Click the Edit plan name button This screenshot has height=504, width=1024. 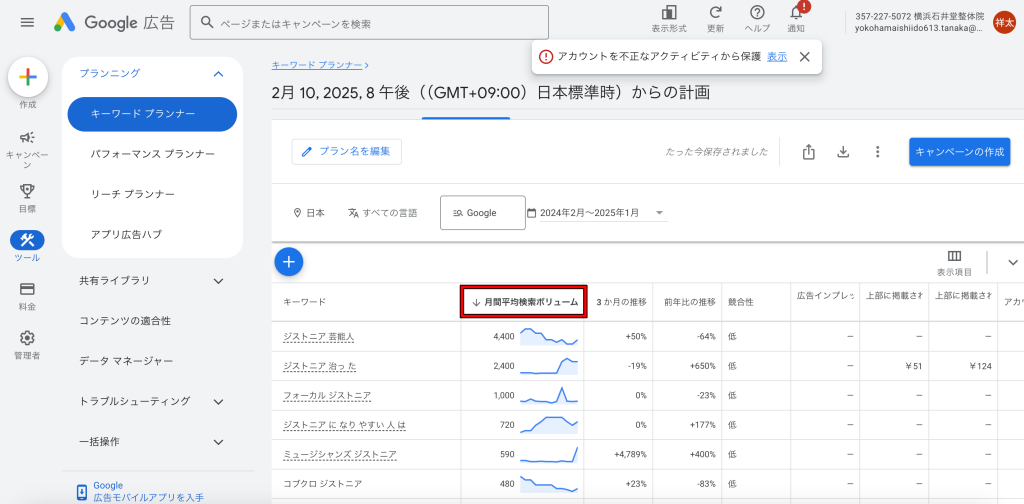point(346,152)
